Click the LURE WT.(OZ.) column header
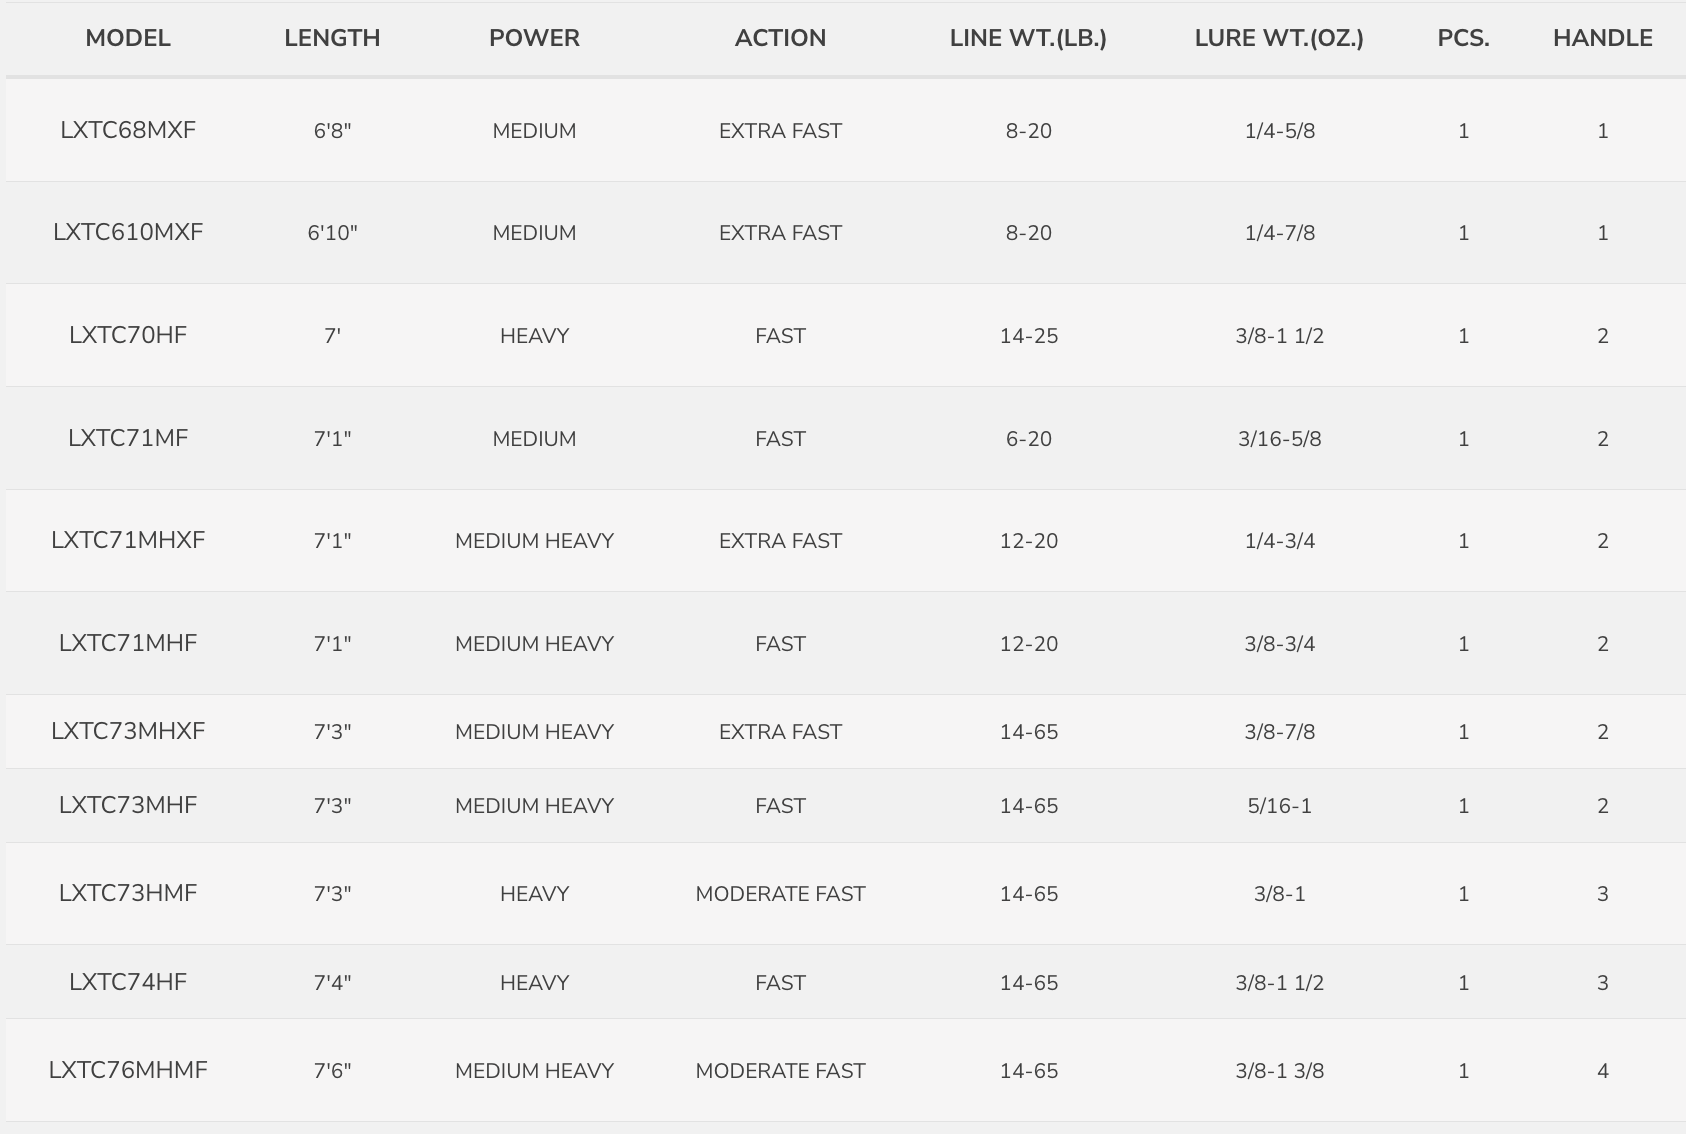 pos(1279,38)
